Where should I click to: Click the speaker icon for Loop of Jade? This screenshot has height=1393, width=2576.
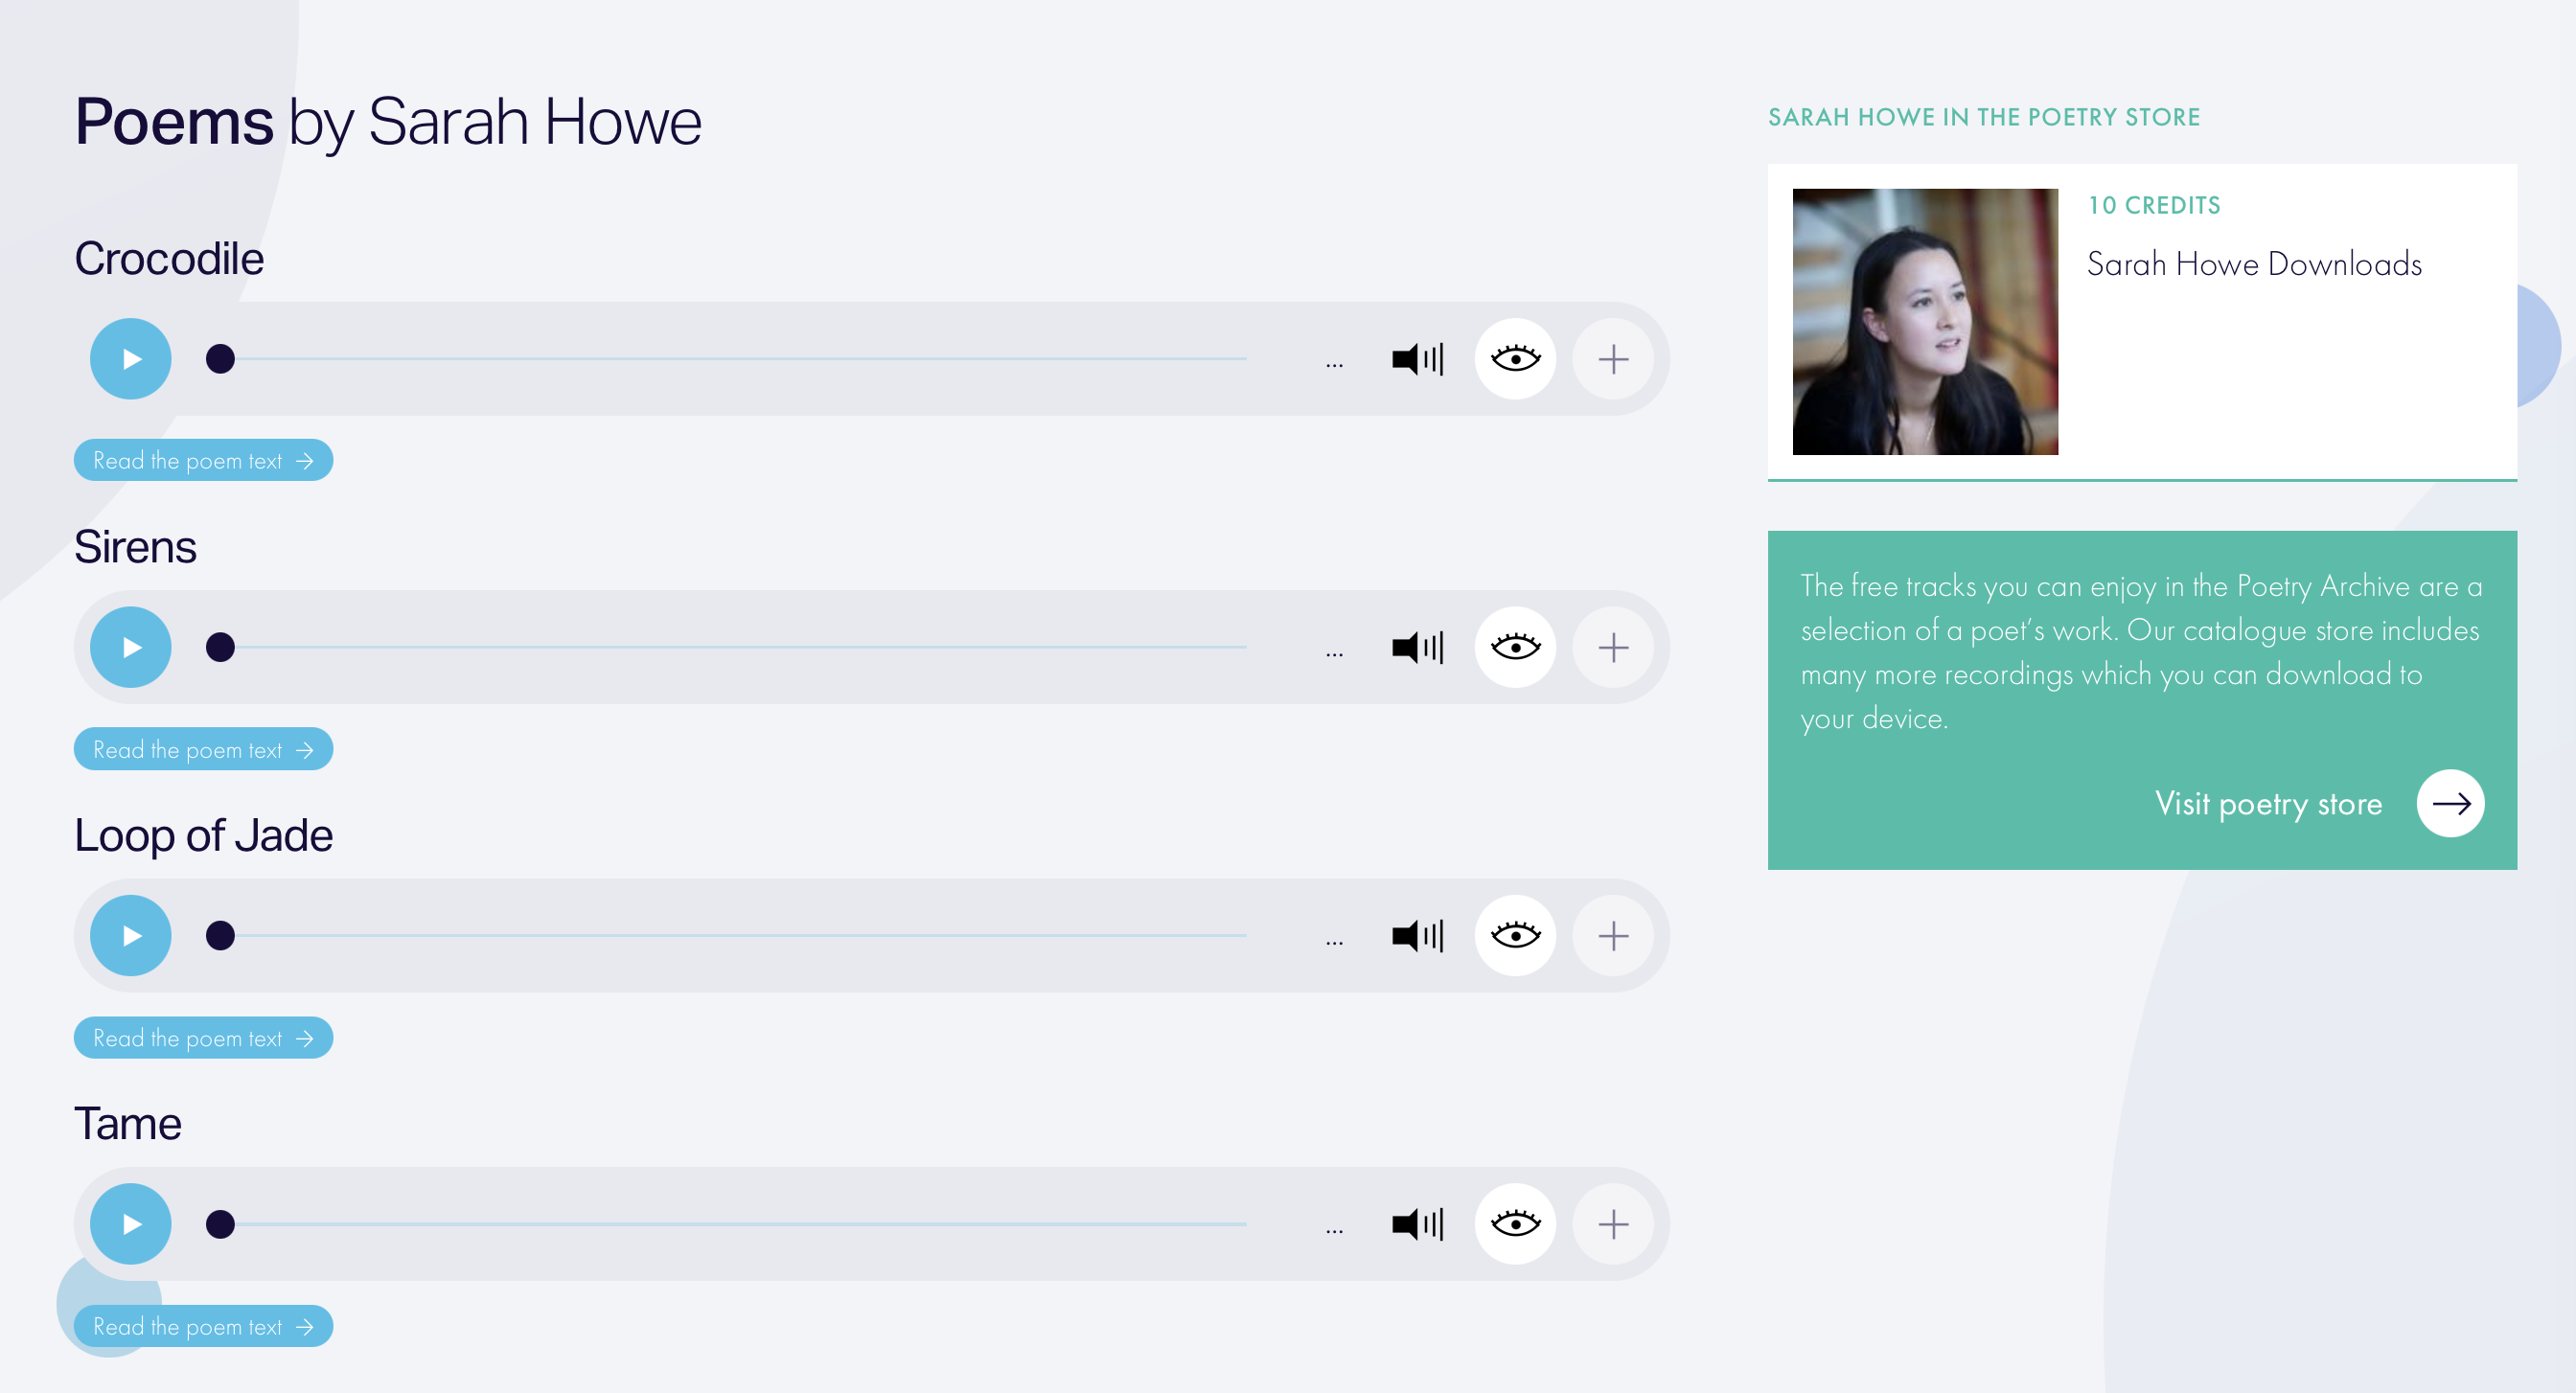coord(1416,935)
